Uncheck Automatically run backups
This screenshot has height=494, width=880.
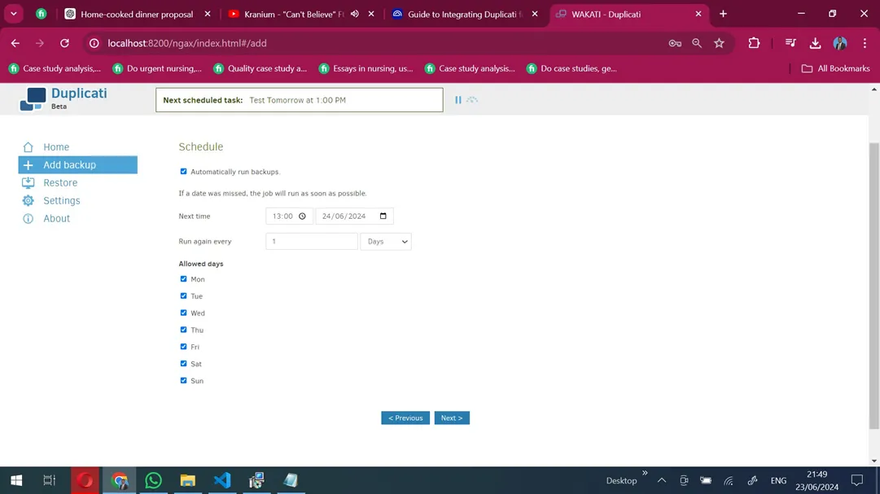coord(183,172)
